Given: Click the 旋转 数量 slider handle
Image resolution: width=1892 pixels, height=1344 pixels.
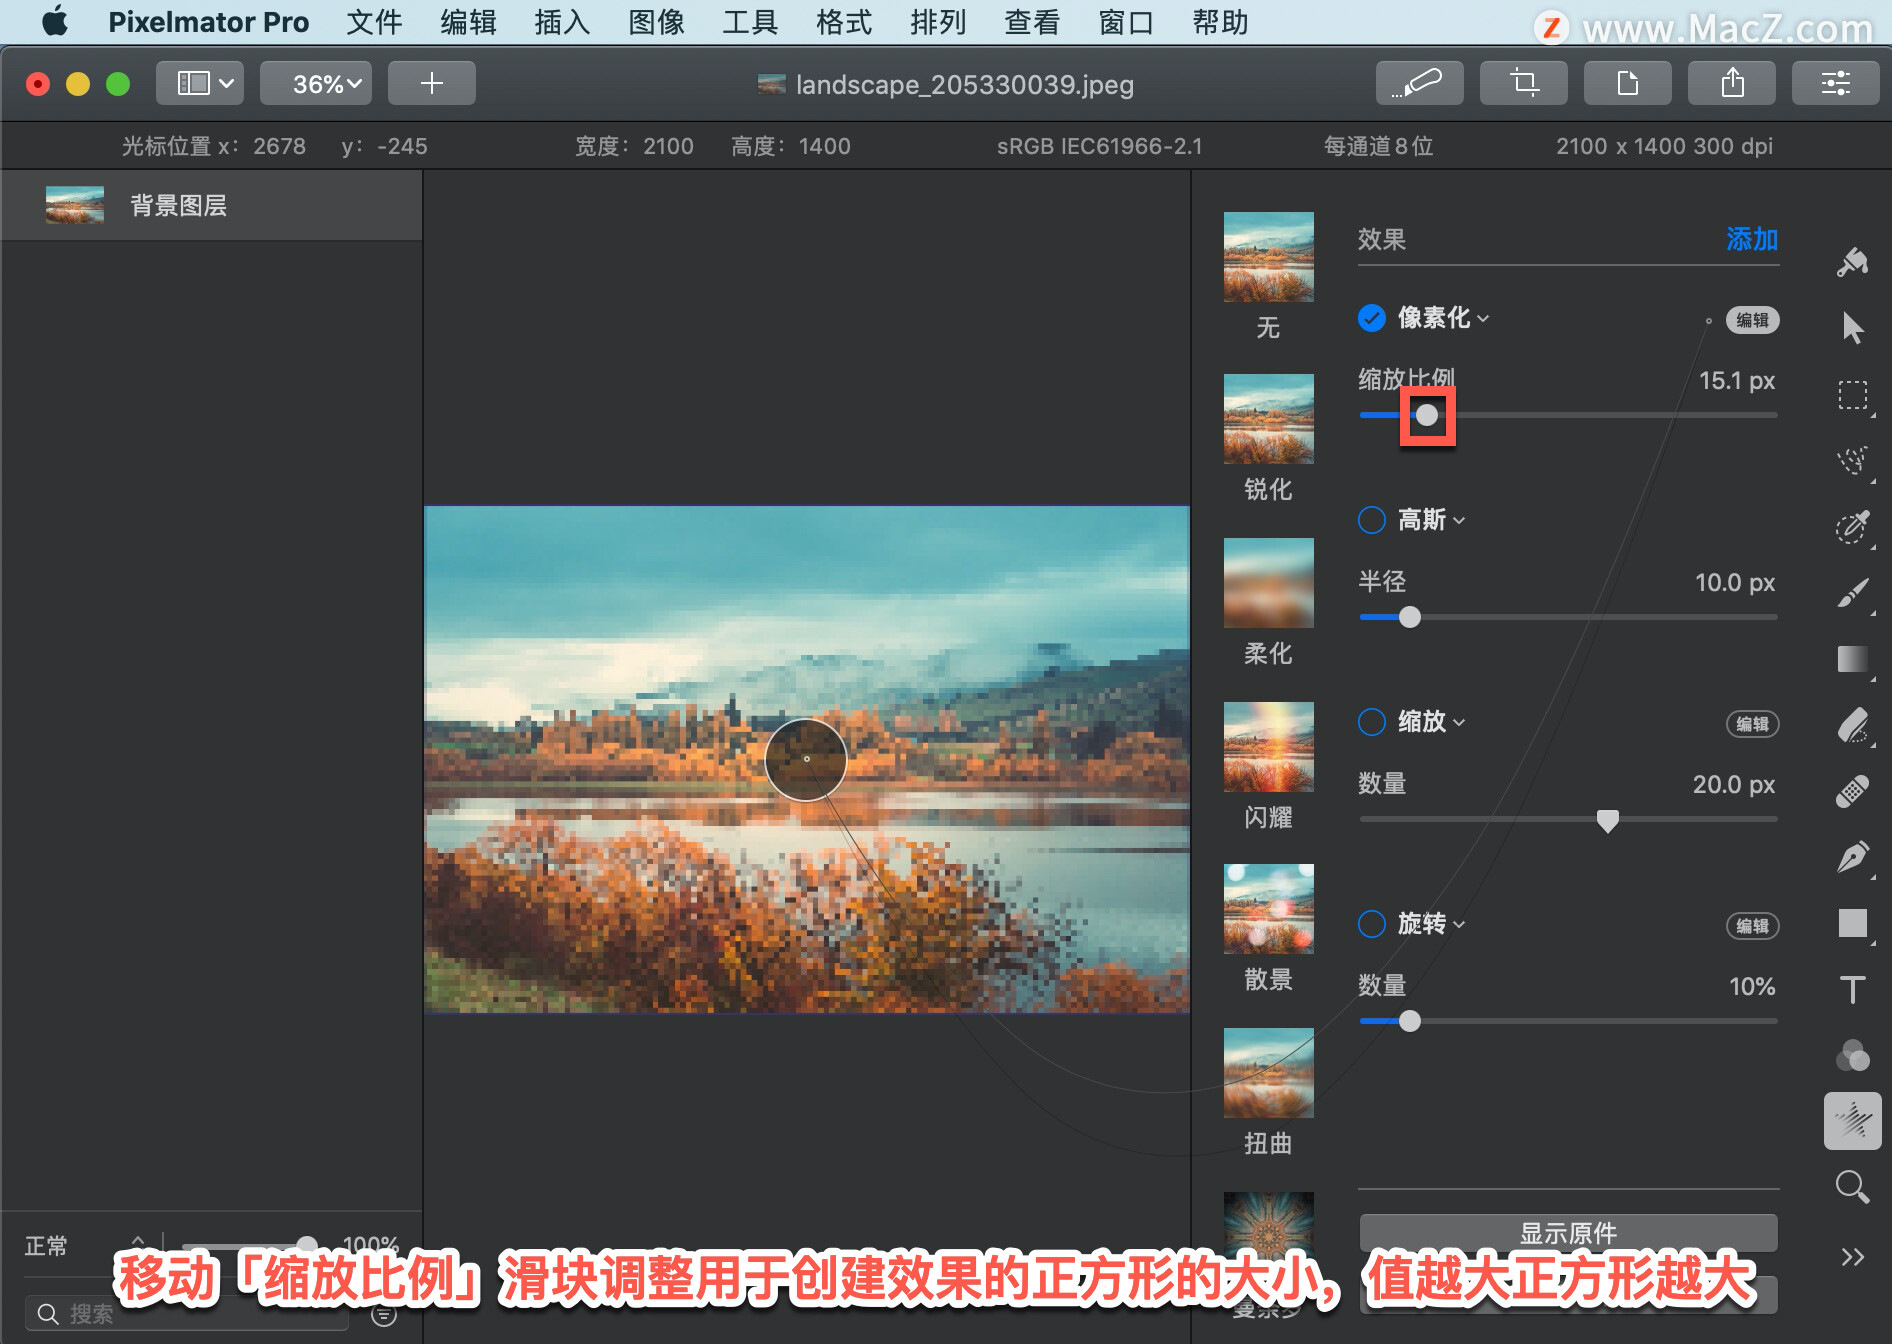Looking at the screenshot, I should pyautogui.click(x=1409, y=1021).
